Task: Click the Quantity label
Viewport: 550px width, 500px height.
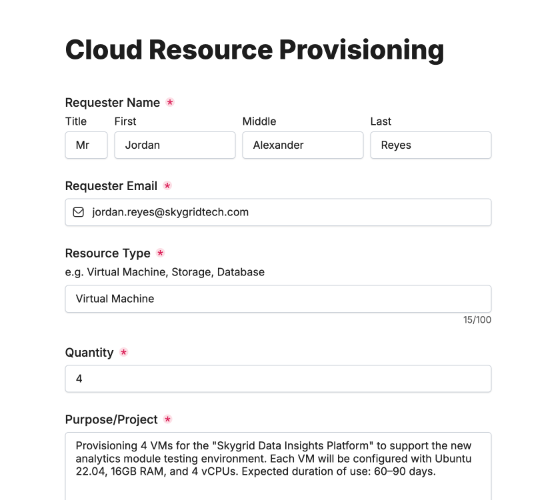Action: click(89, 353)
